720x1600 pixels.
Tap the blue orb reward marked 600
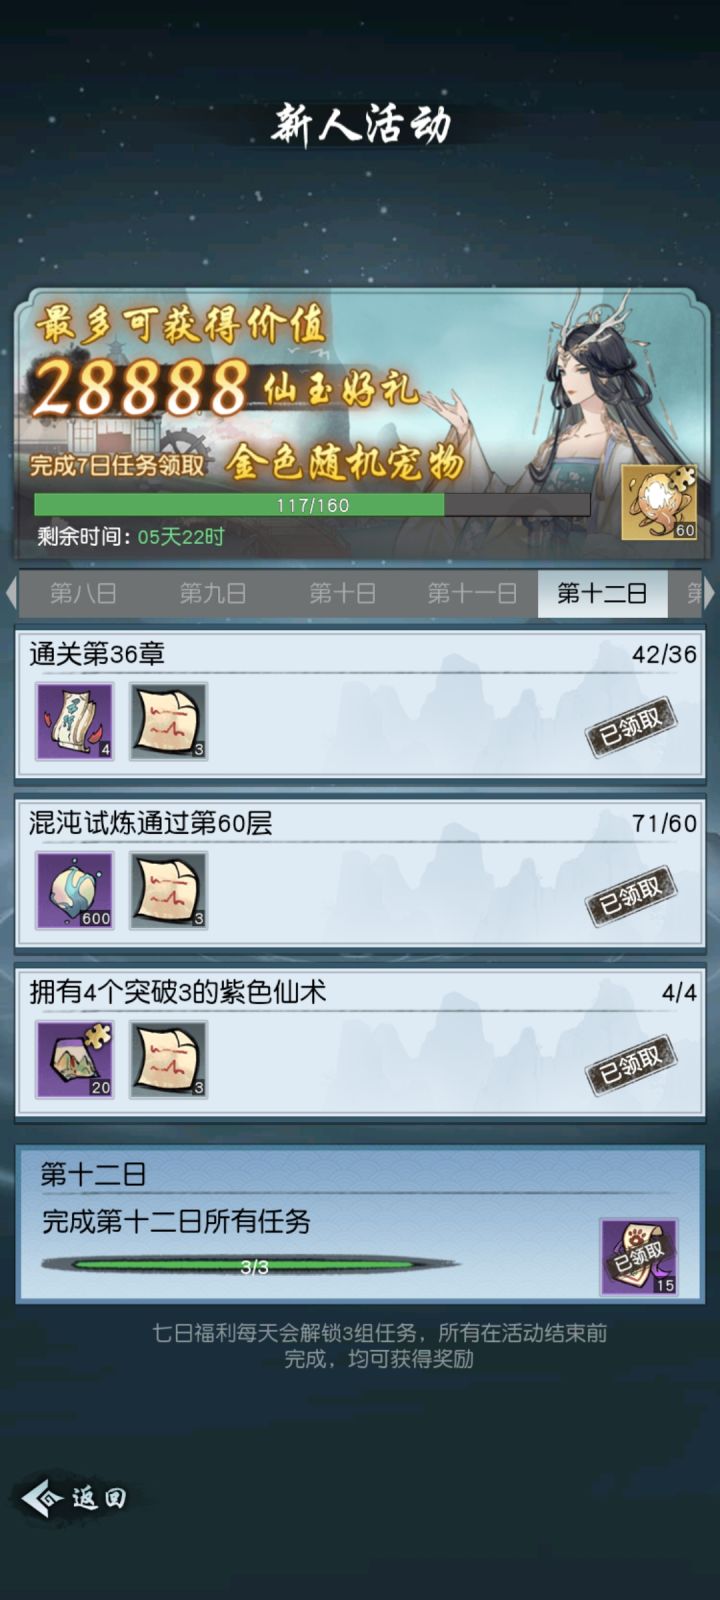pyautogui.click(x=75, y=890)
